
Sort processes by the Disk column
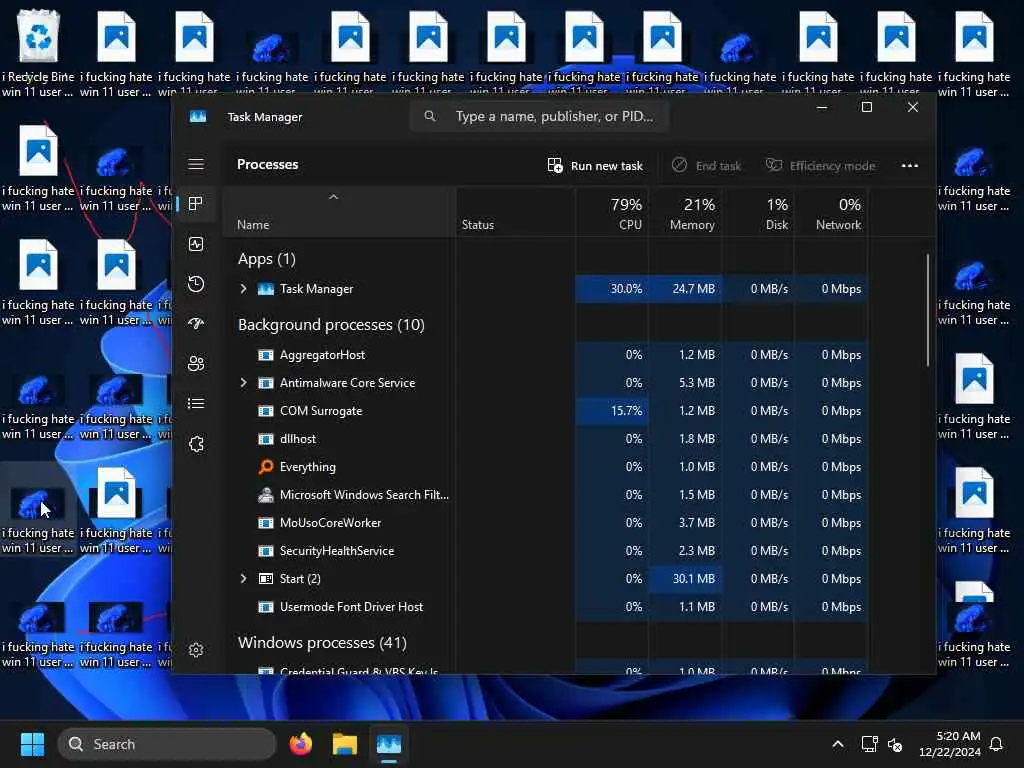758,213
